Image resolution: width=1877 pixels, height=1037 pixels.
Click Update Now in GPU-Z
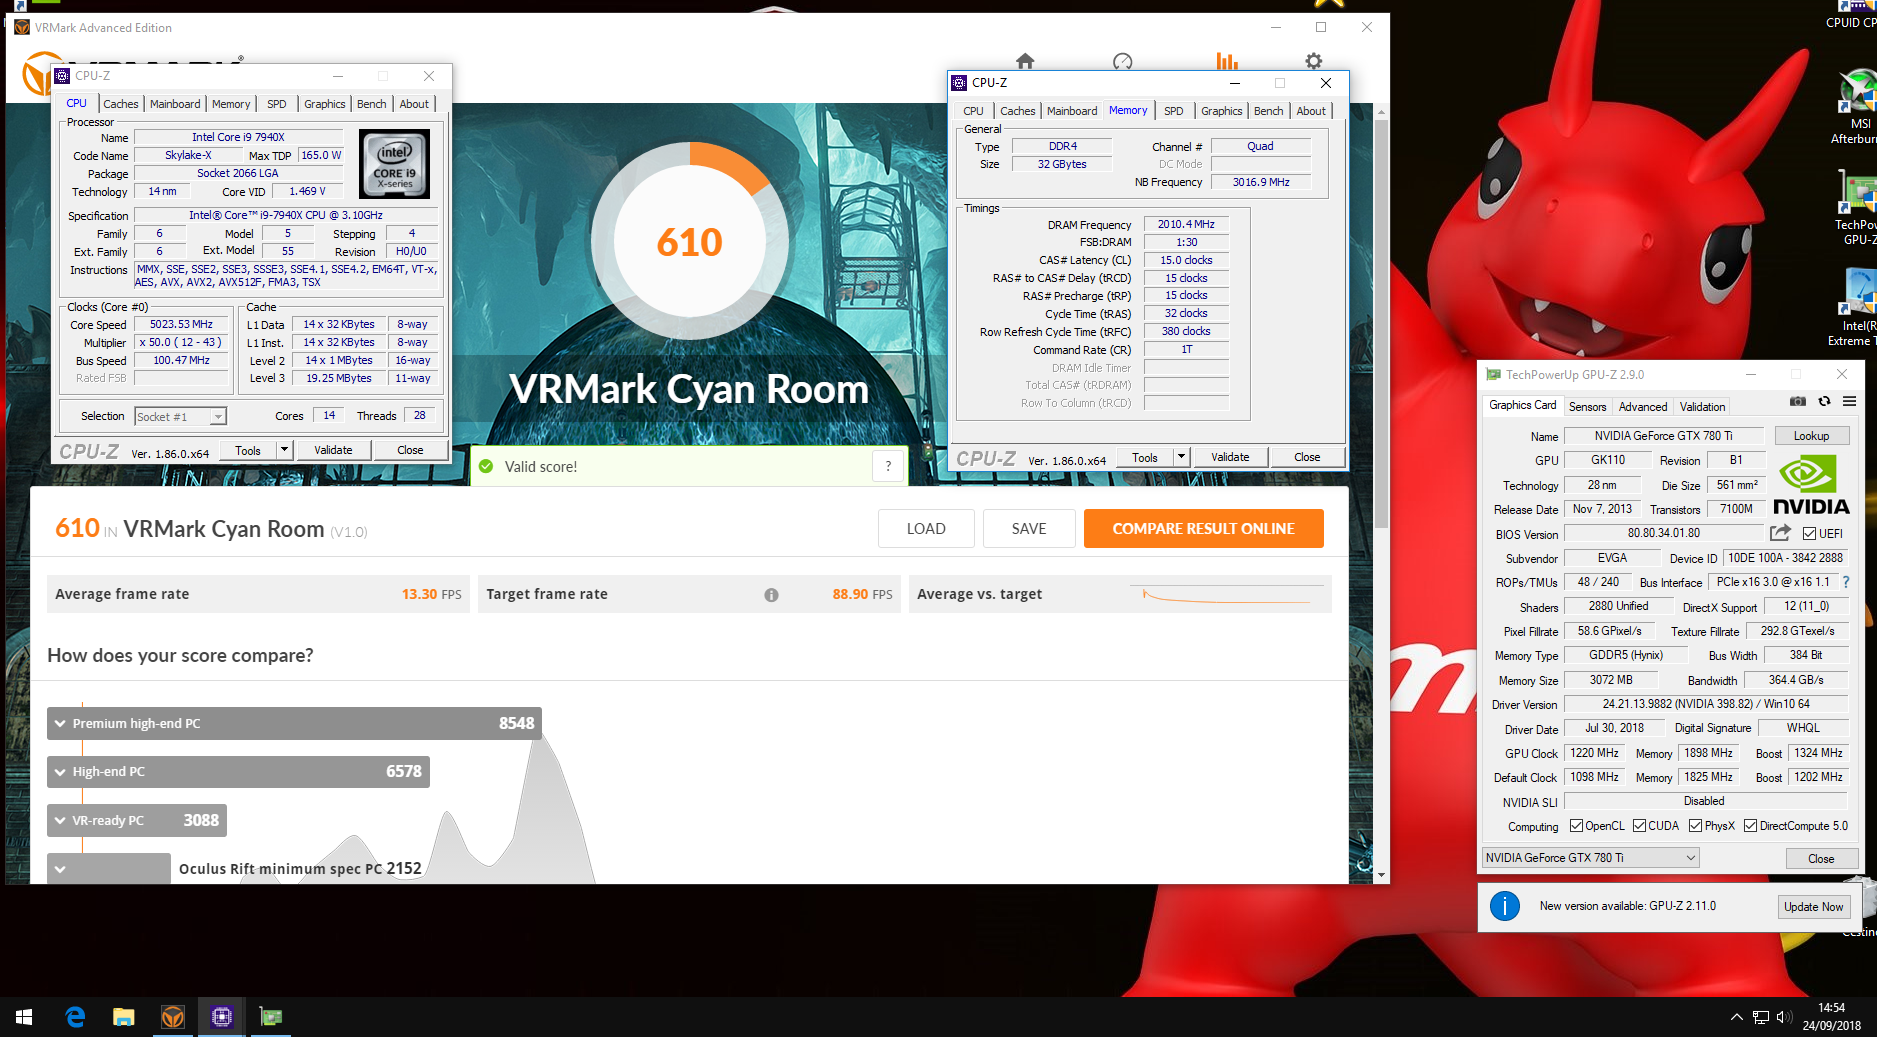click(x=1813, y=907)
